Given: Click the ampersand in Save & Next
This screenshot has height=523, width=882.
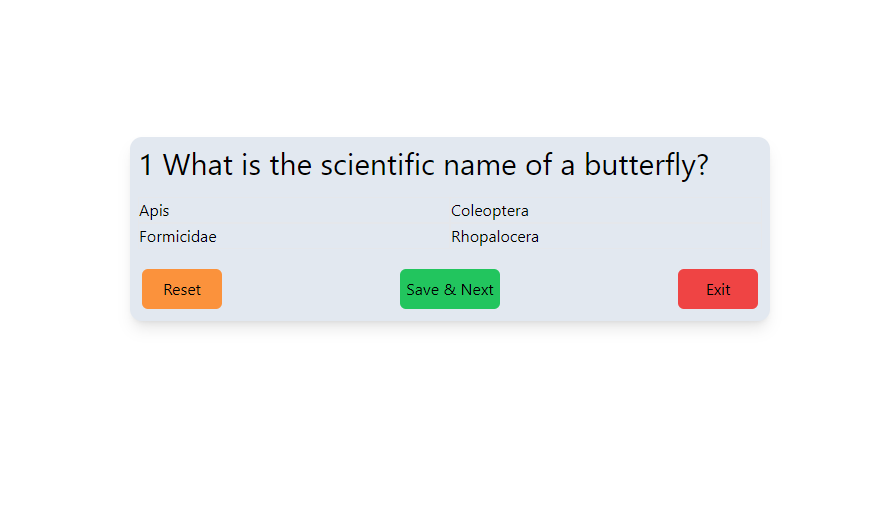Looking at the screenshot, I should pyautogui.click(x=449, y=290).
